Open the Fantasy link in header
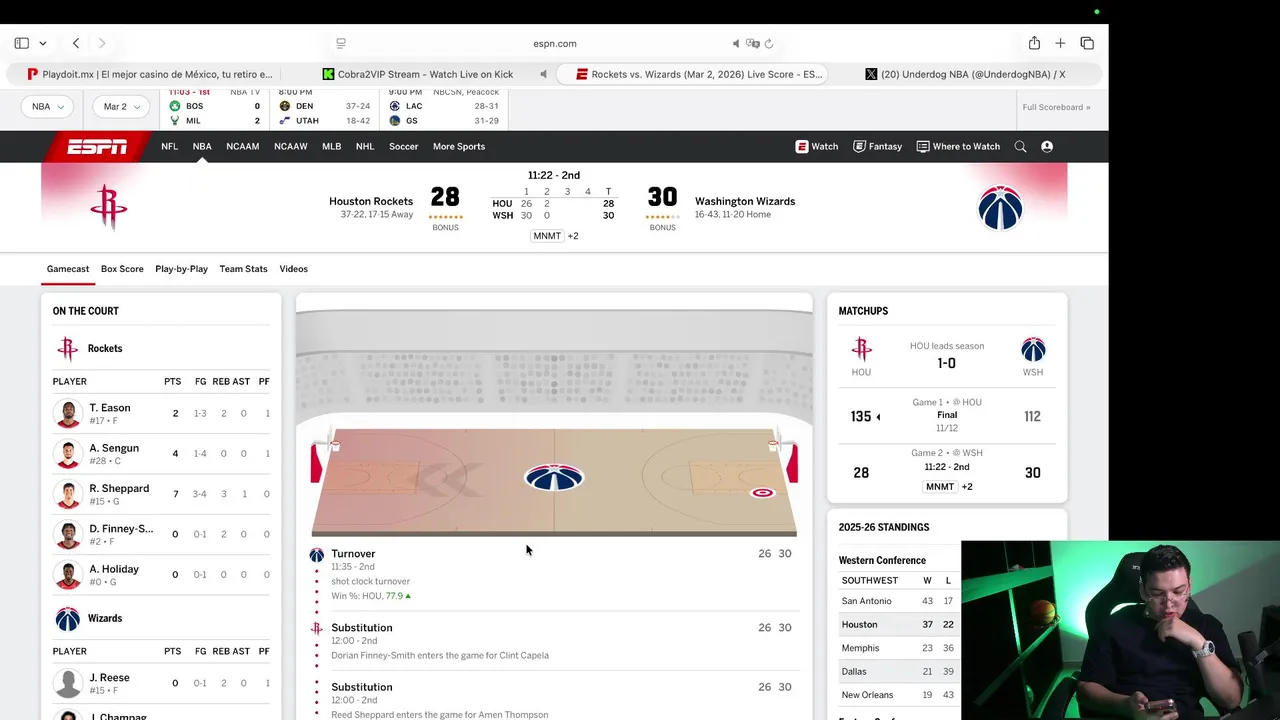 [877, 146]
